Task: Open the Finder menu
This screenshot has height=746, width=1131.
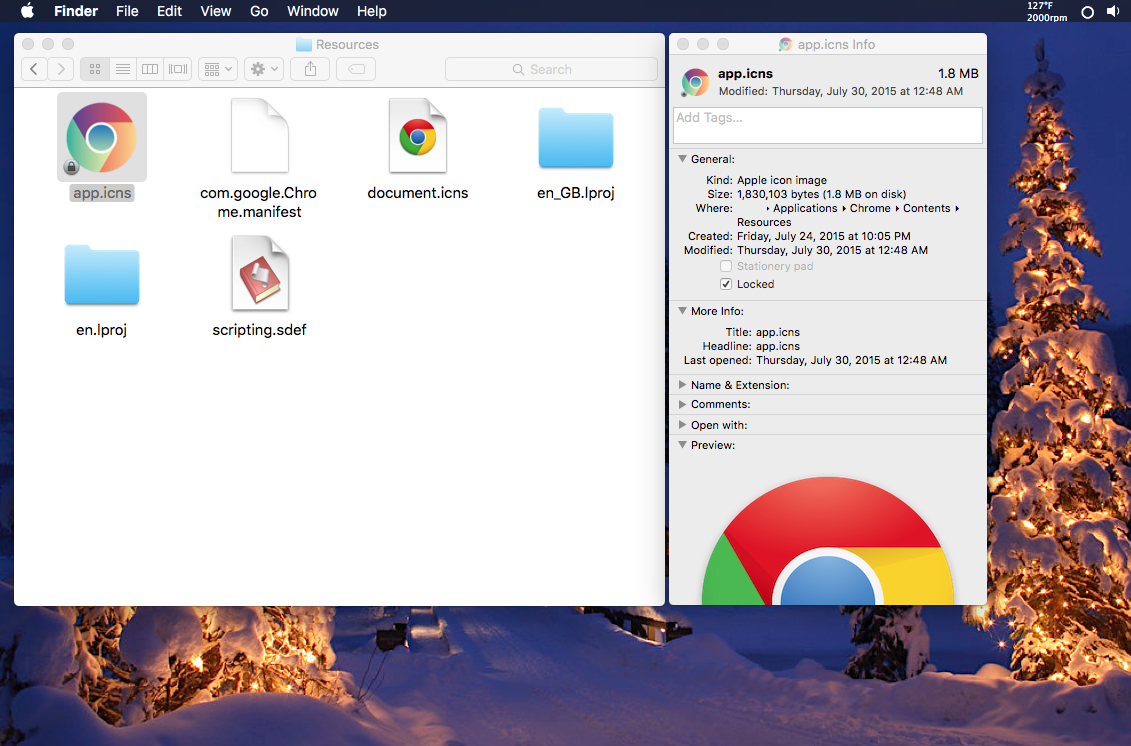Action: point(76,11)
